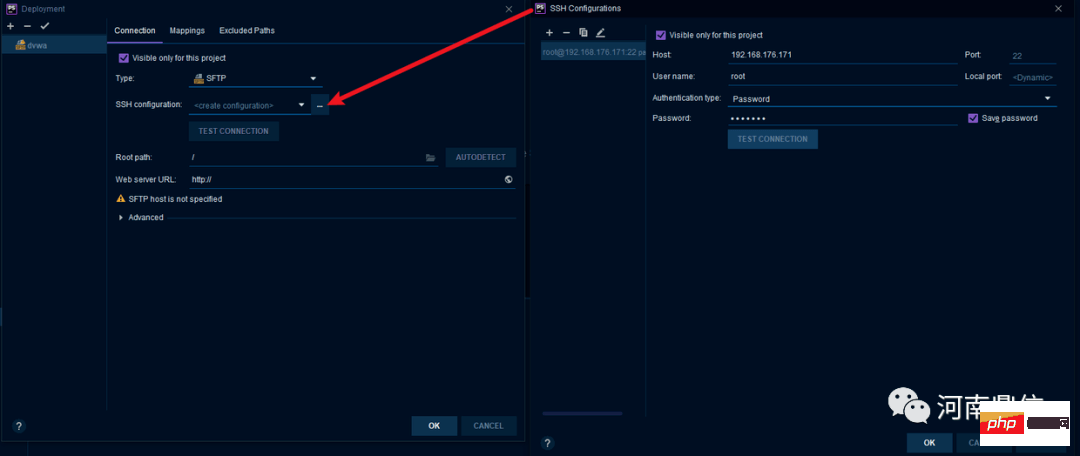The height and width of the screenshot is (456, 1080).
Task: Open the SSH configuration dropdown
Action: tap(249, 105)
